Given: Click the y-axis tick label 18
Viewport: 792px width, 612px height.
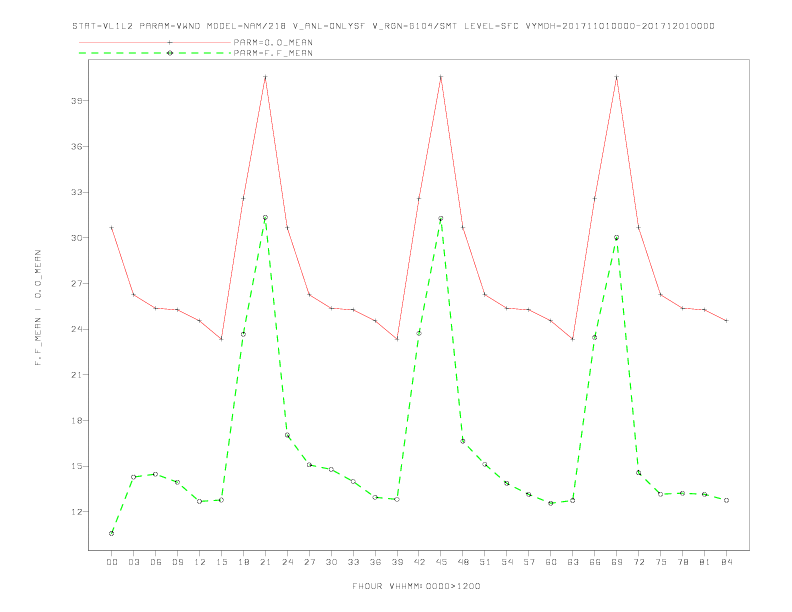Looking at the screenshot, I should 77,421.
